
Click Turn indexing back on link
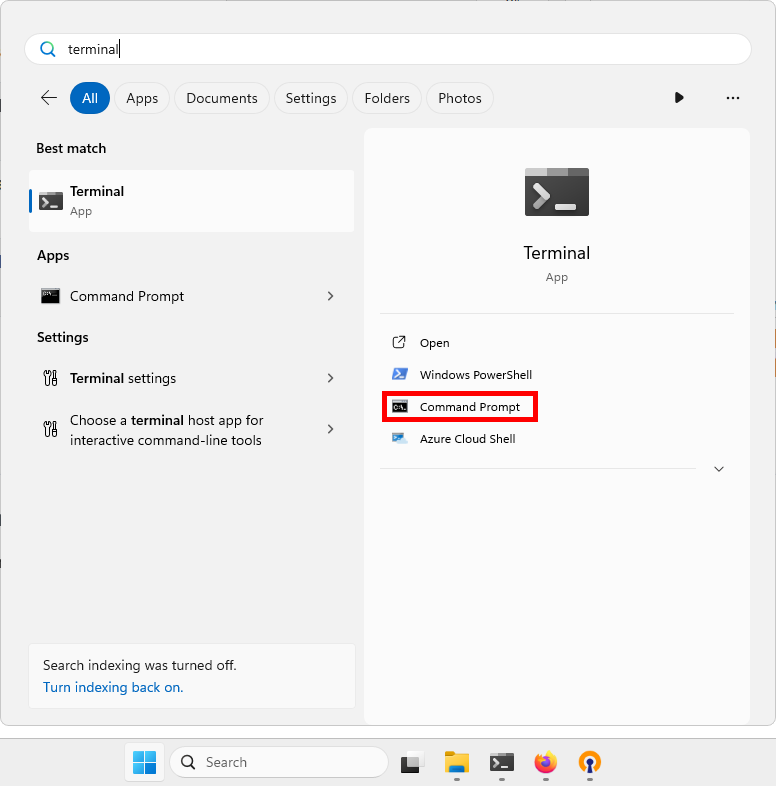pos(113,687)
